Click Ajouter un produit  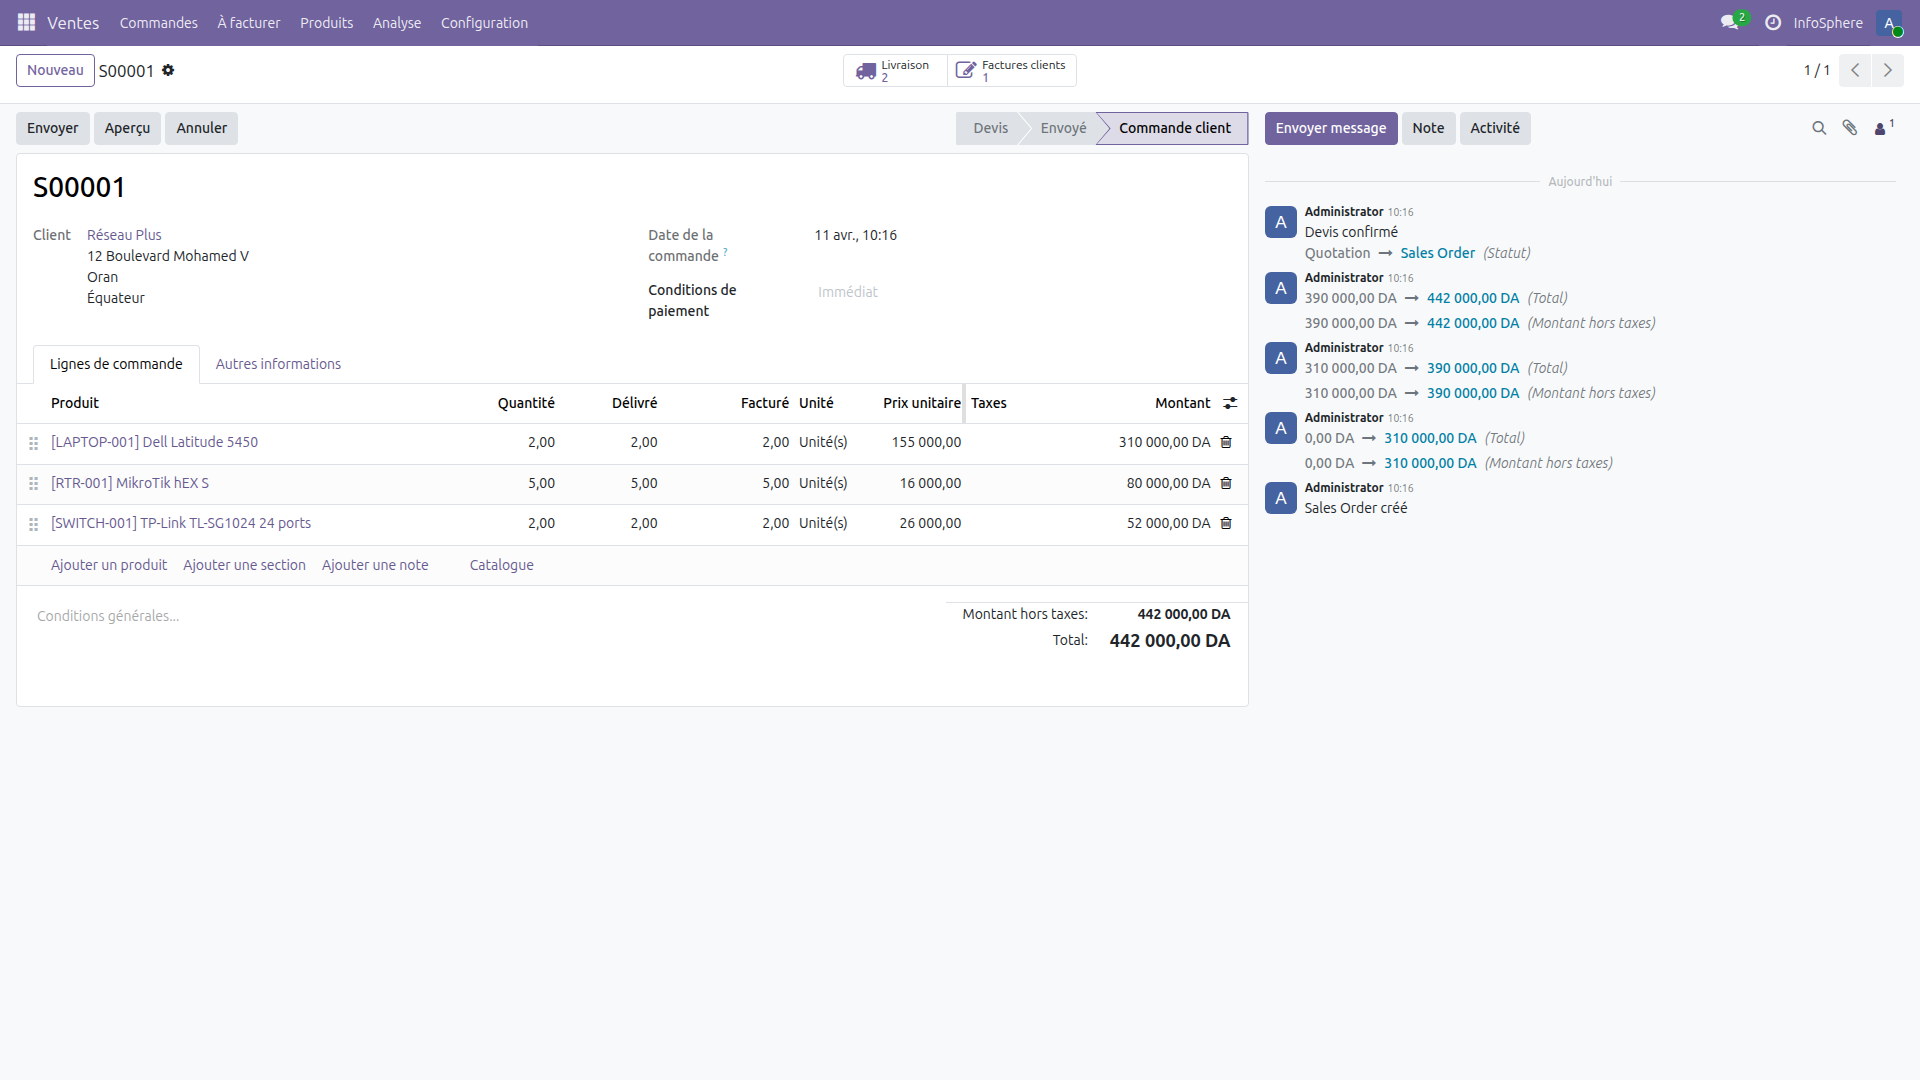[x=108, y=565]
